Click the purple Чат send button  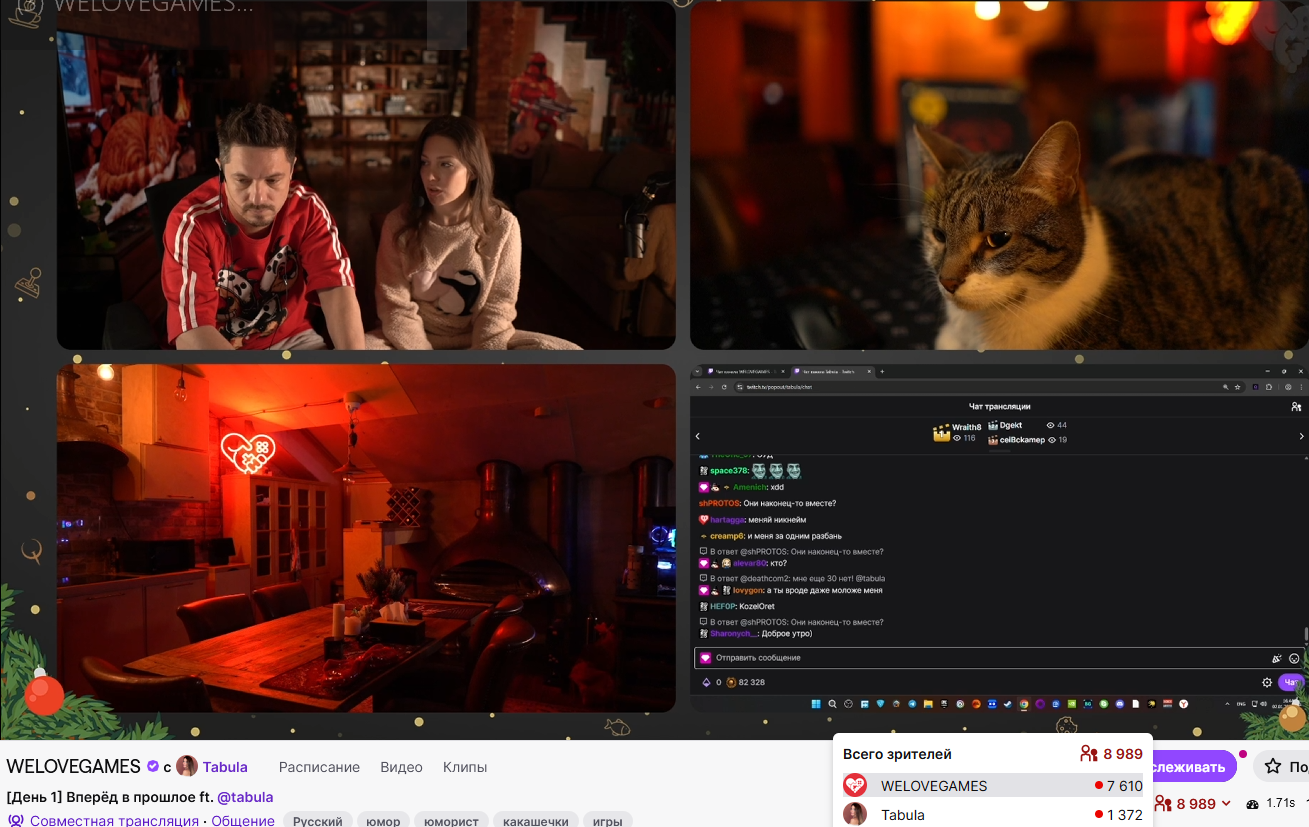coord(1292,682)
